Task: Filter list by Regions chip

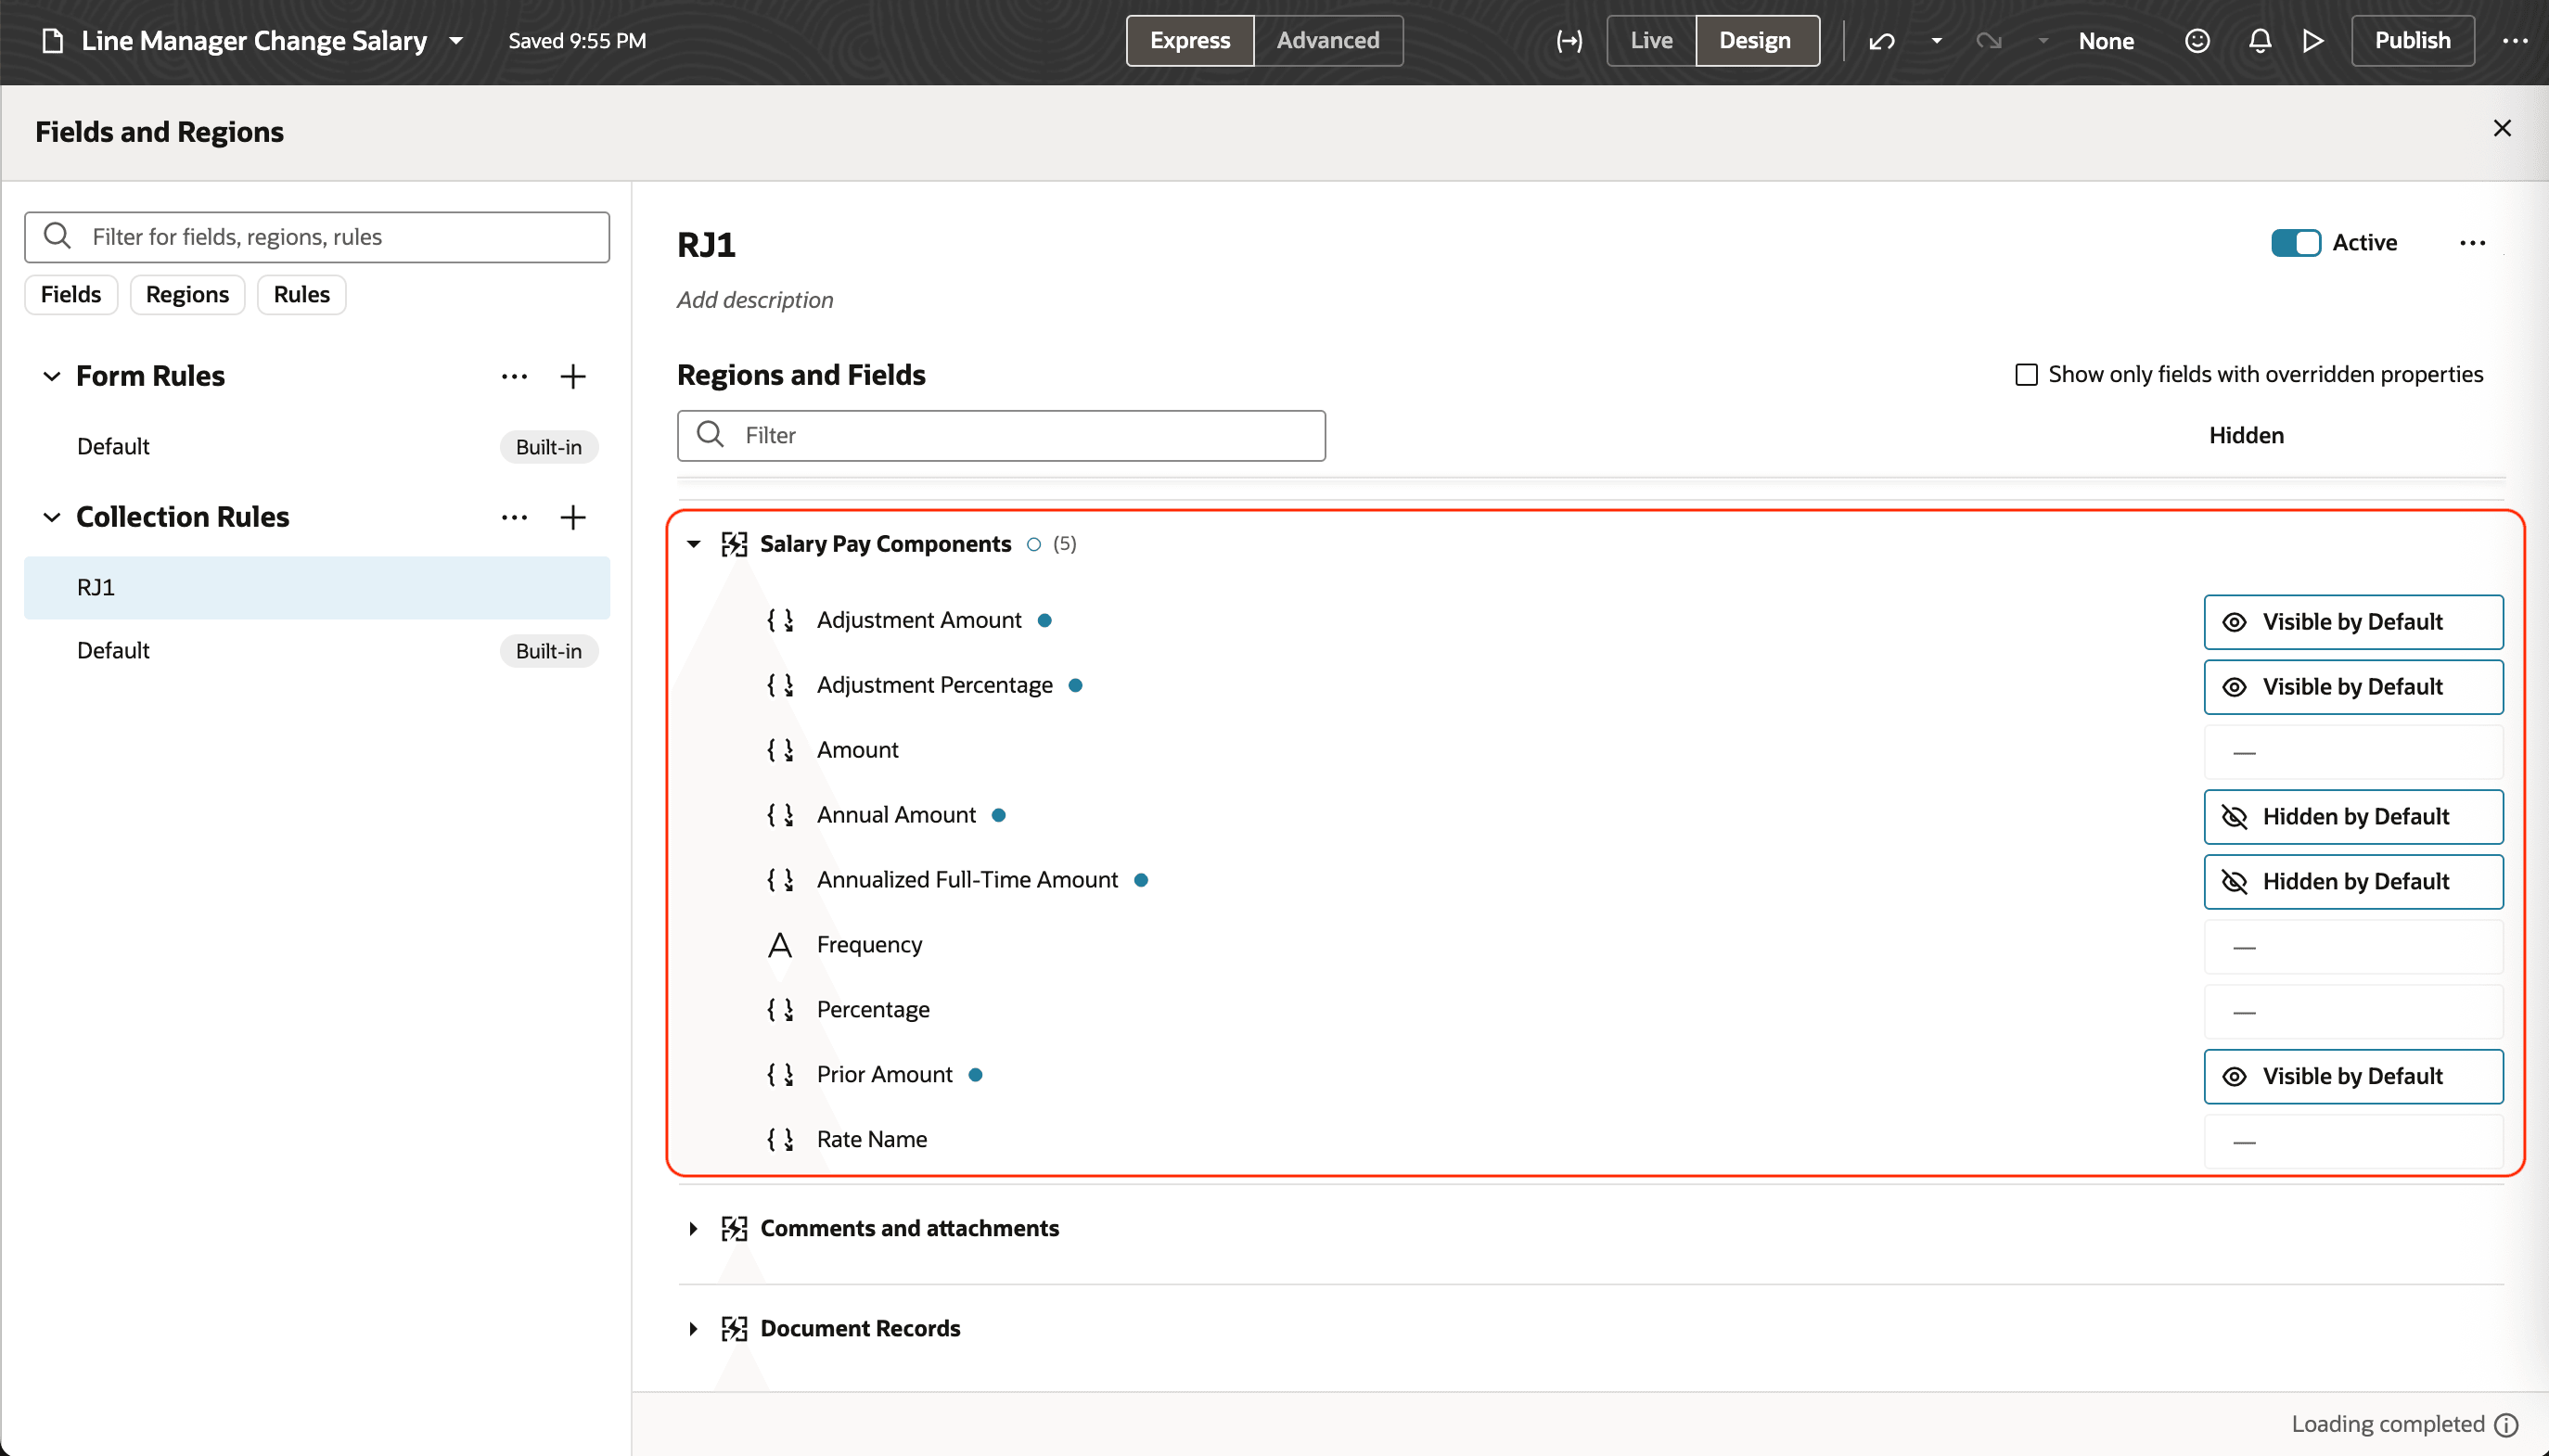Action: point(187,295)
